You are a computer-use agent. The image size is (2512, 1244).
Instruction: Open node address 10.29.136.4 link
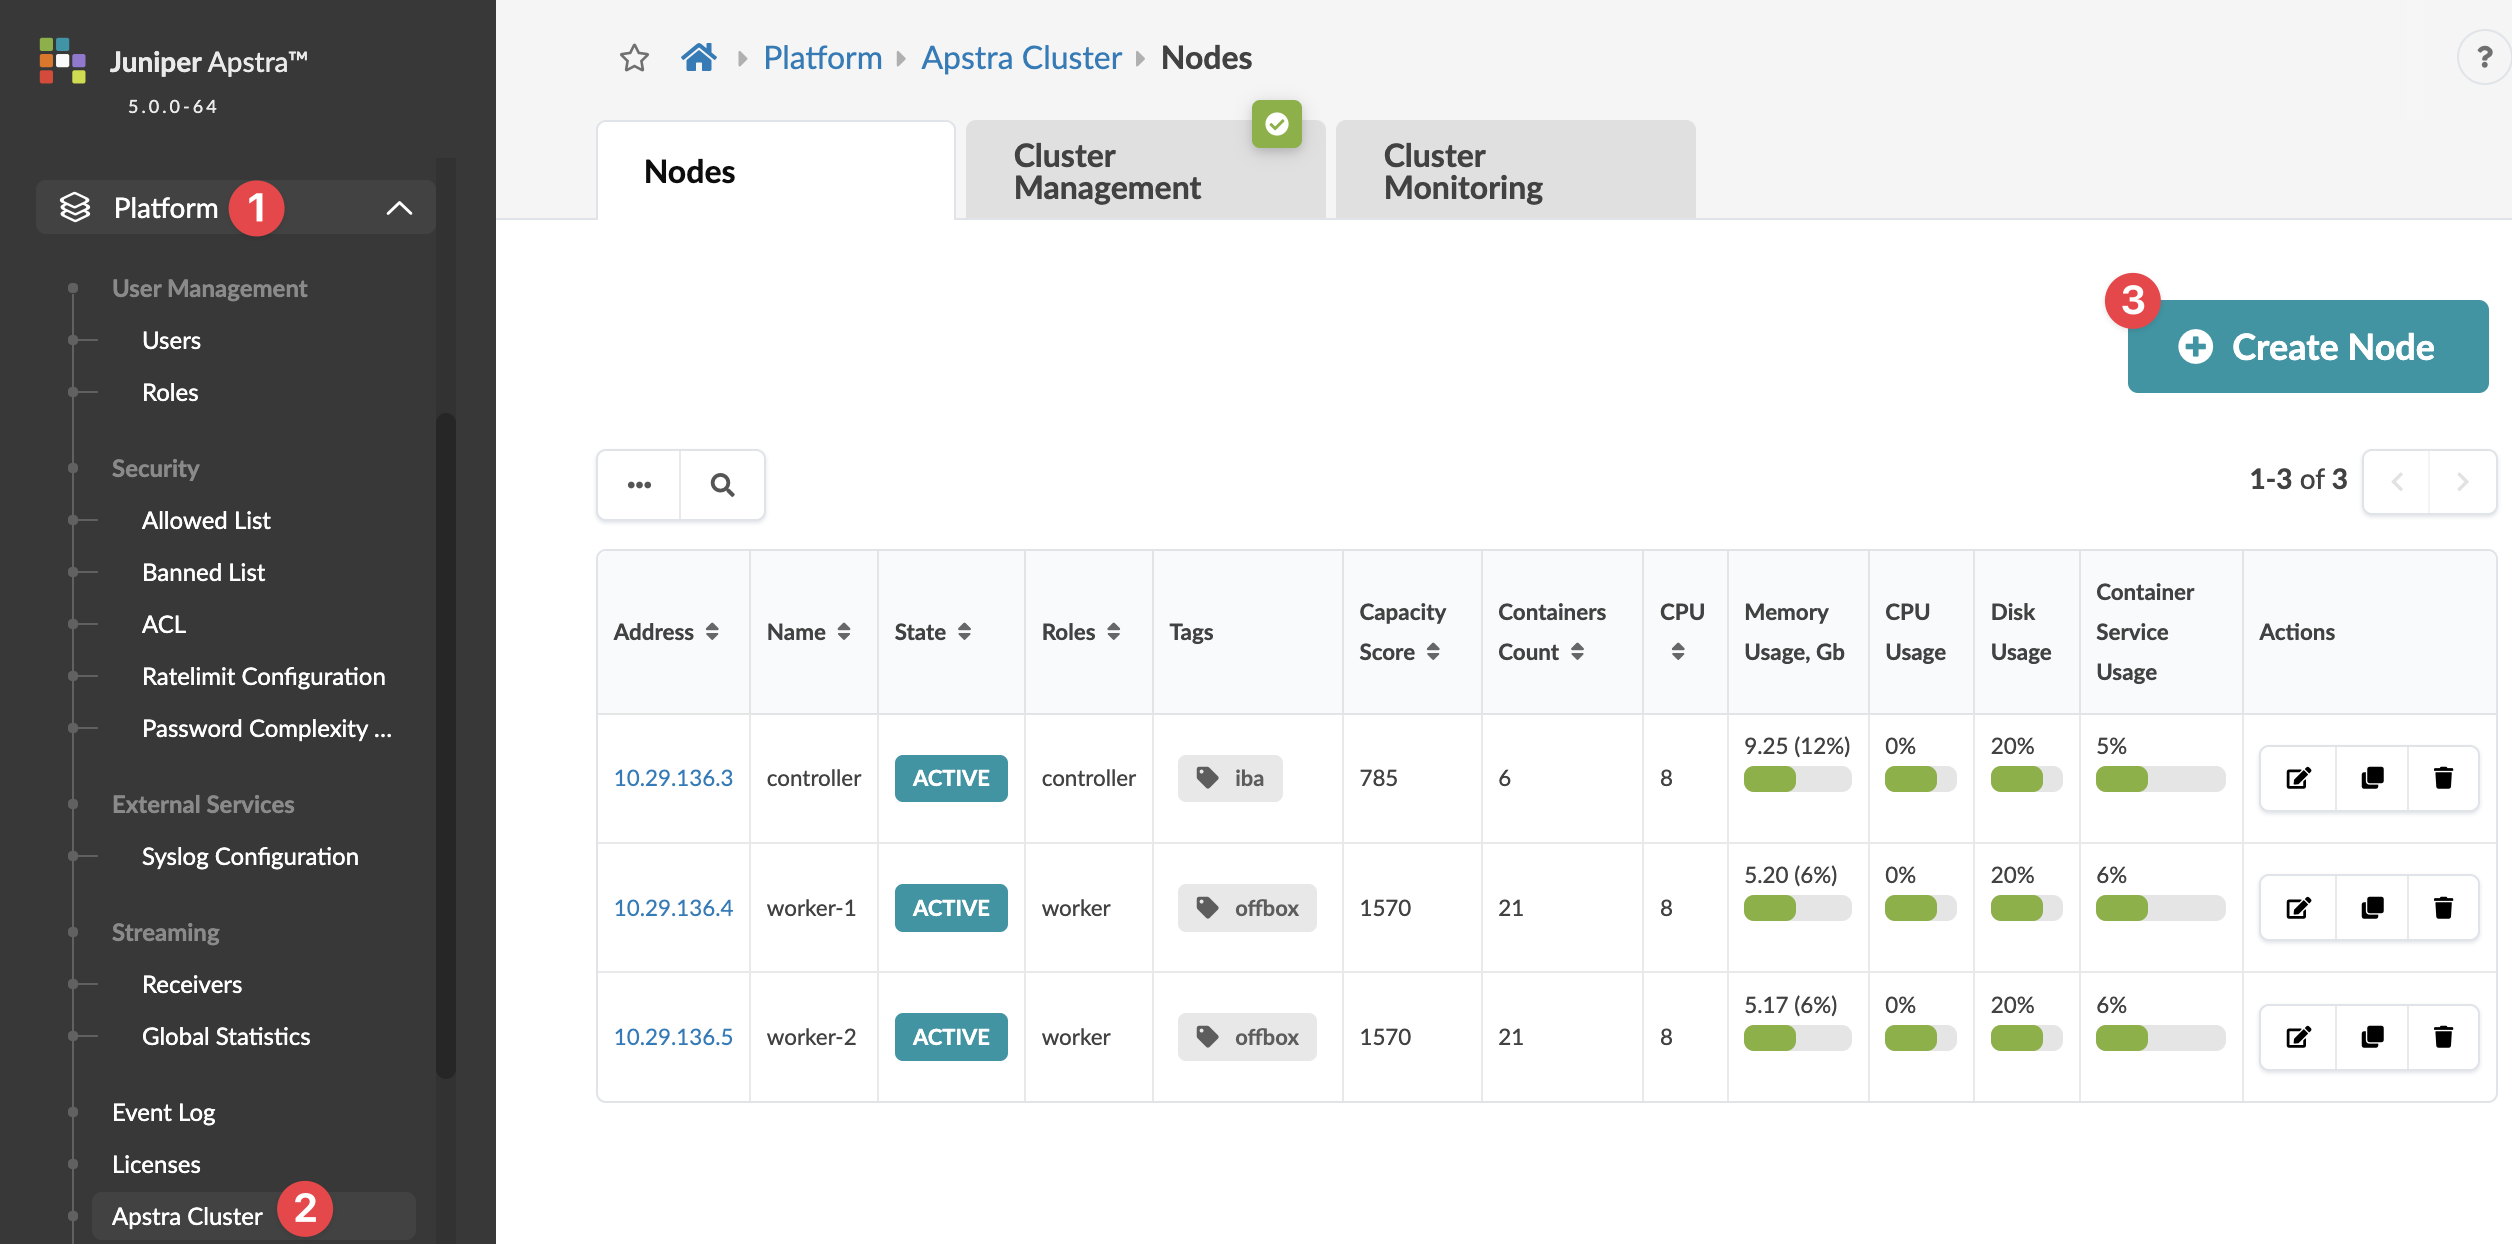[673, 908]
